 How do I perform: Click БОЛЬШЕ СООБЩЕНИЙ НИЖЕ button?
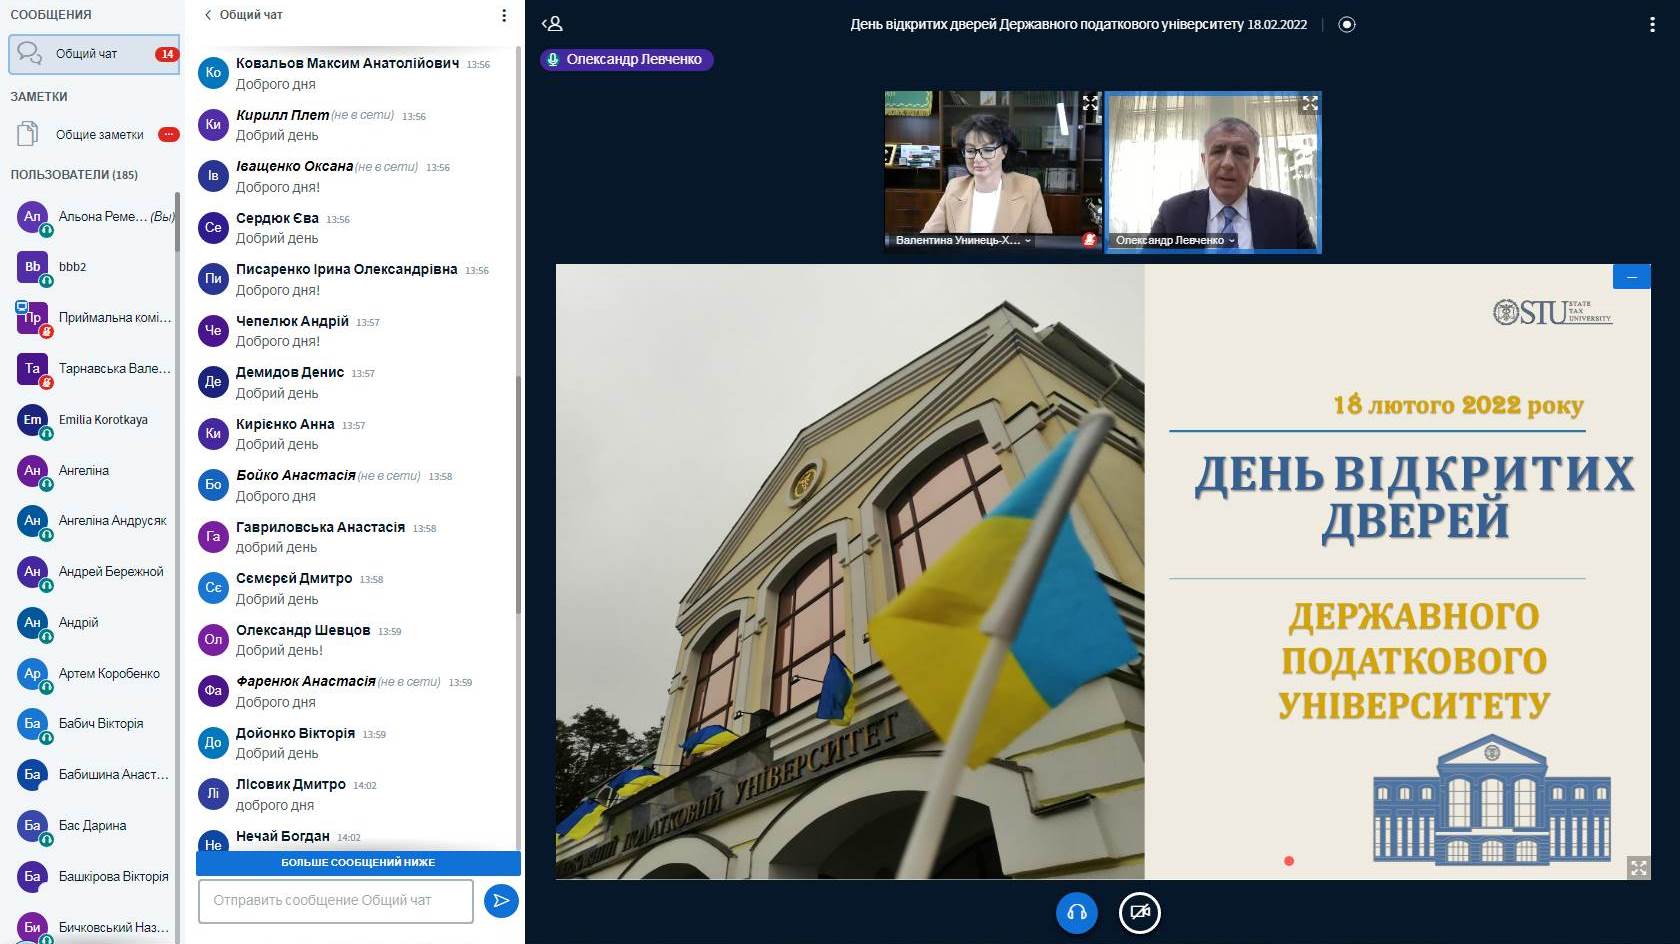coord(358,862)
